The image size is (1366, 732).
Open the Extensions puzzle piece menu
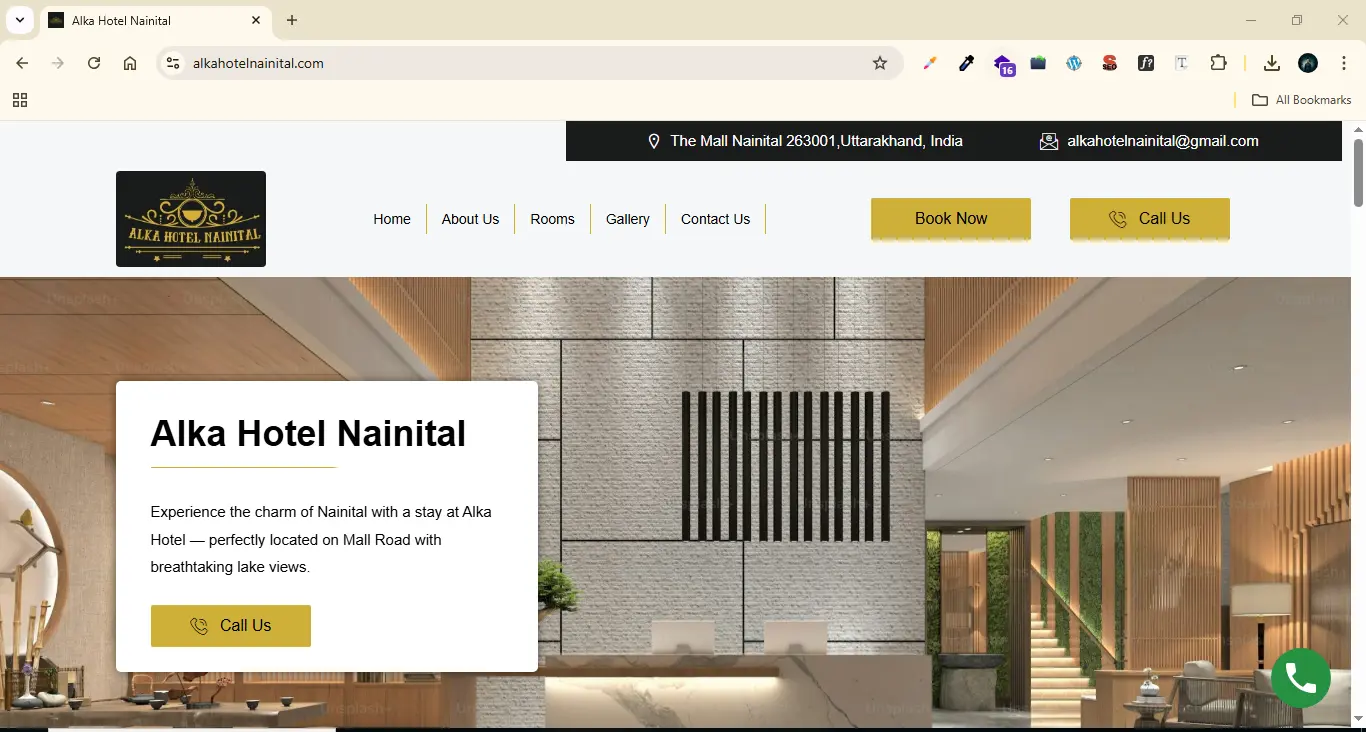point(1218,63)
